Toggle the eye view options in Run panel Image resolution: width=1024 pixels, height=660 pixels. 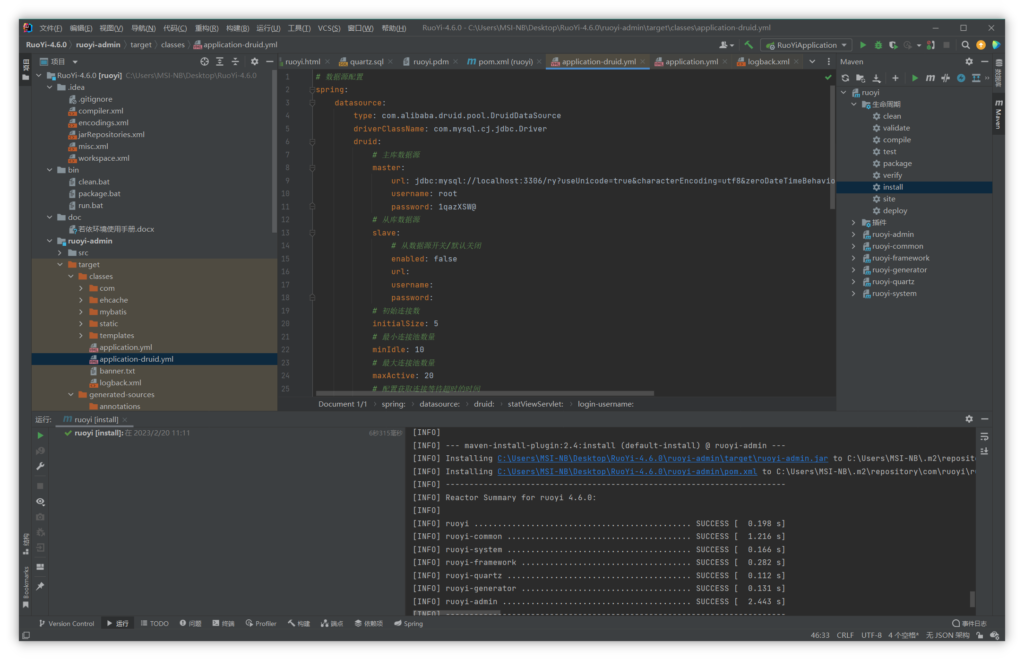pyautogui.click(x=40, y=501)
